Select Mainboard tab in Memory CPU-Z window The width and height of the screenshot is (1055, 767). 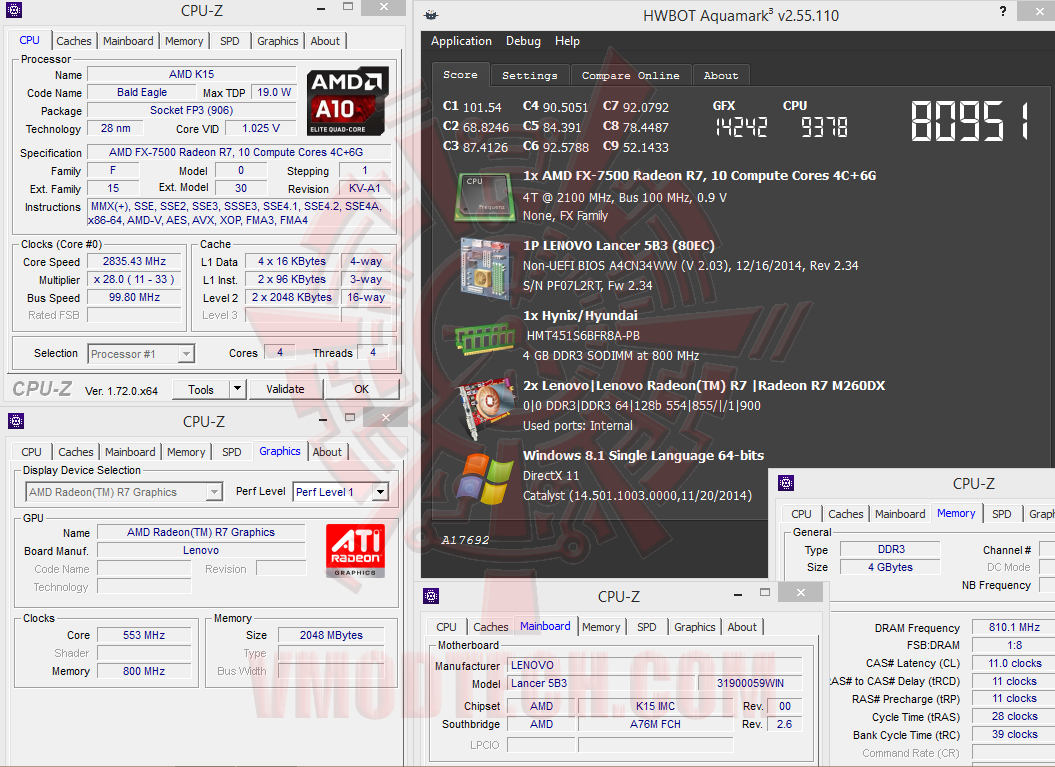tap(900, 514)
